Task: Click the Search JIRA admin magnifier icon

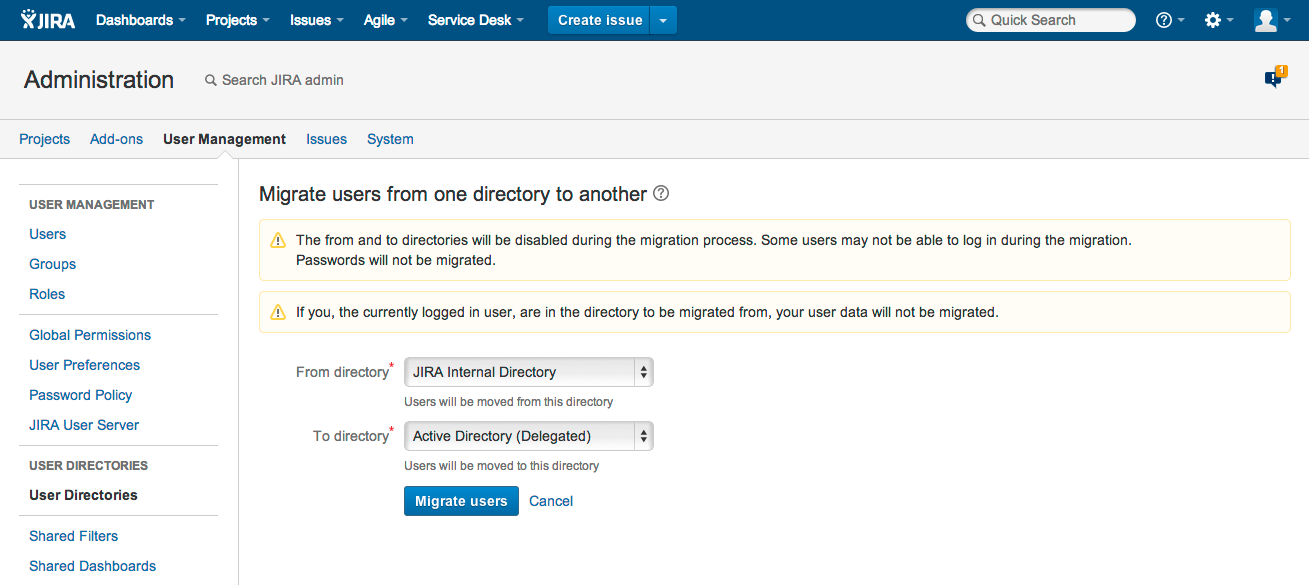Action: coord(210,80)
